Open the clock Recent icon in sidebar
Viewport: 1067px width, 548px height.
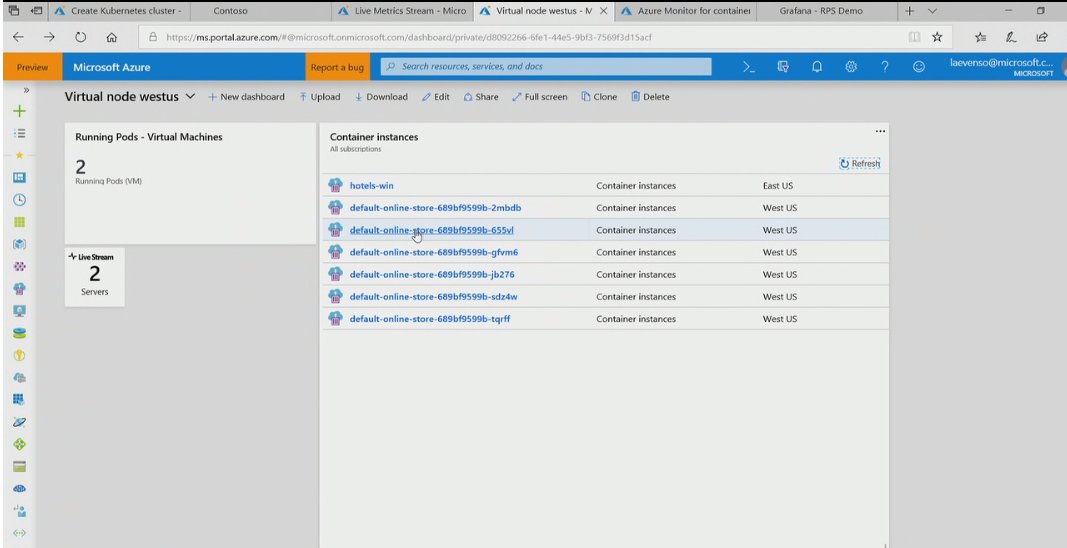coord(20,199)
